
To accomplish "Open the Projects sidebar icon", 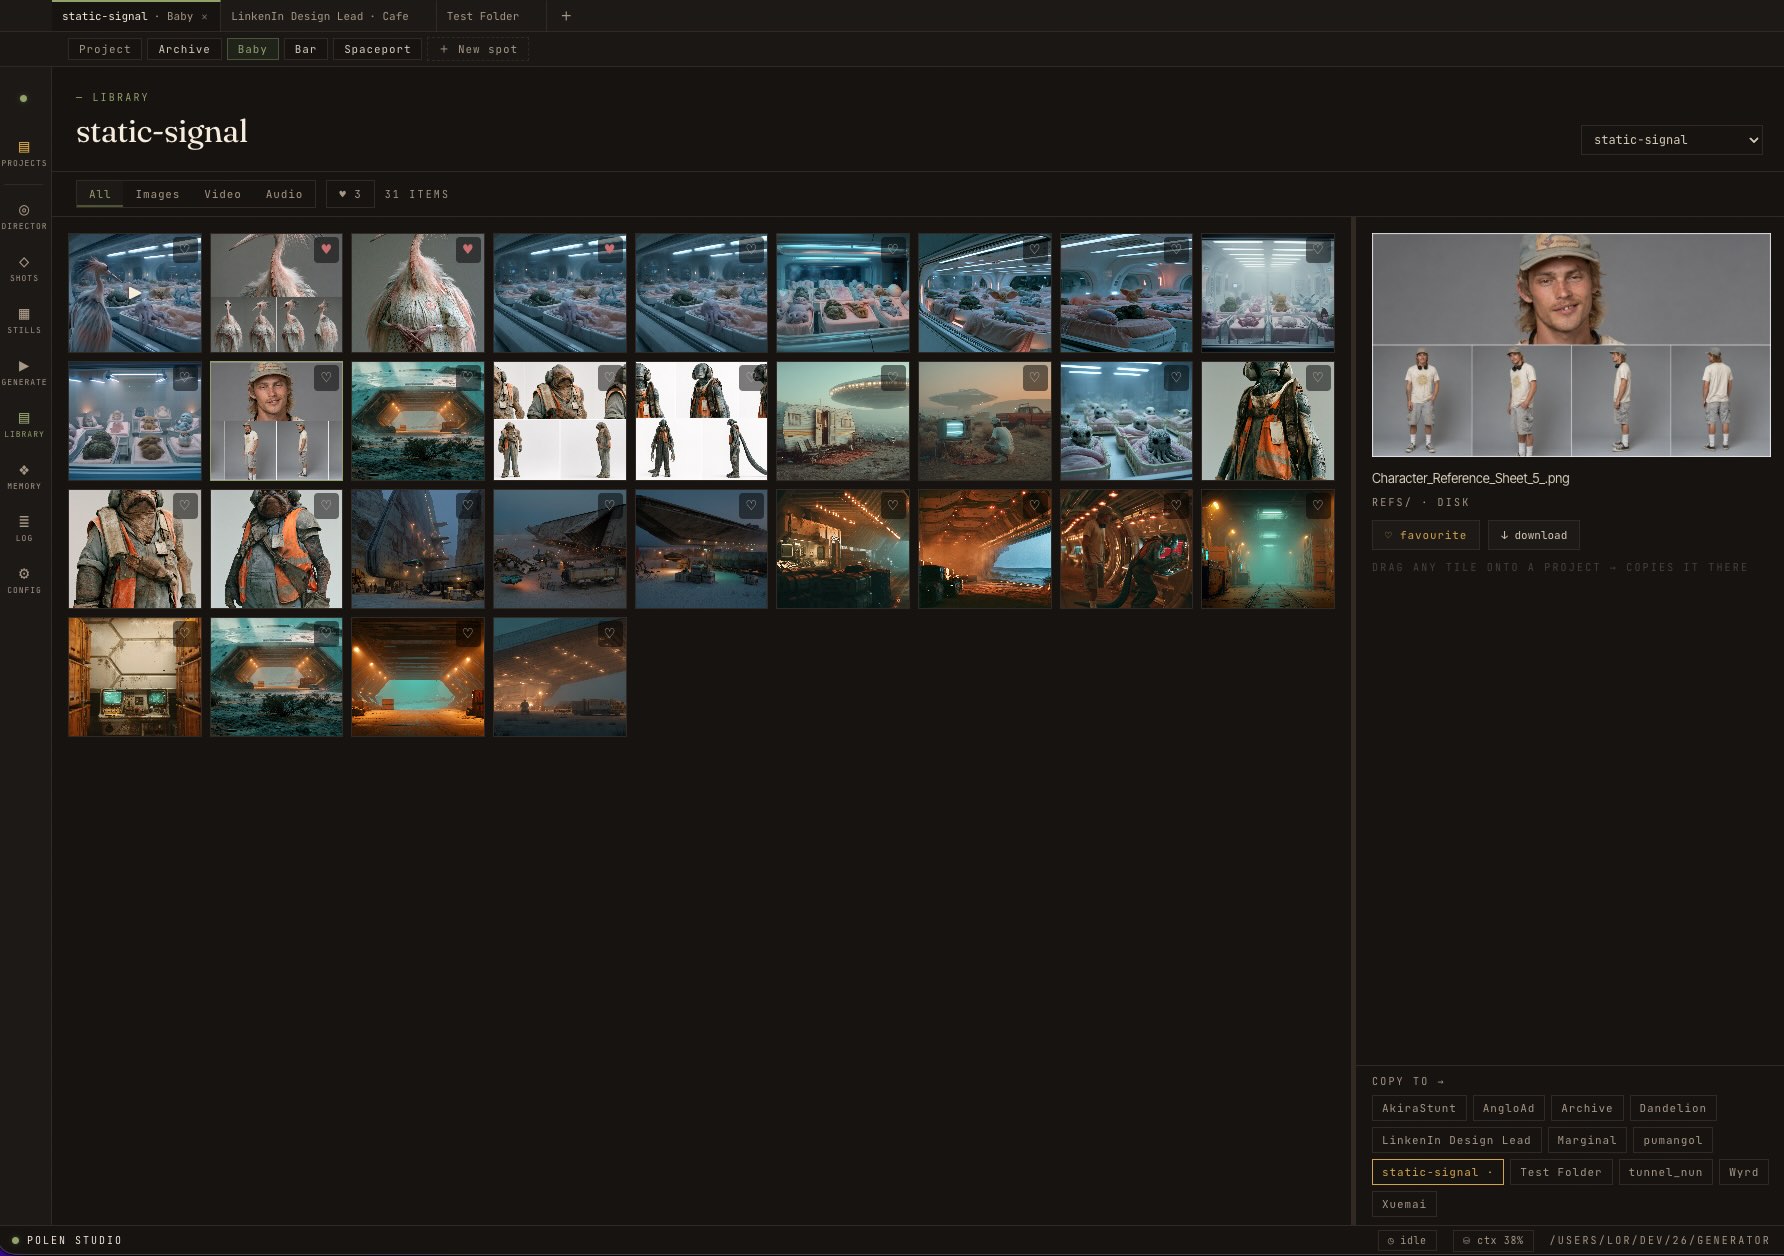I will click(x=24, y=153).
